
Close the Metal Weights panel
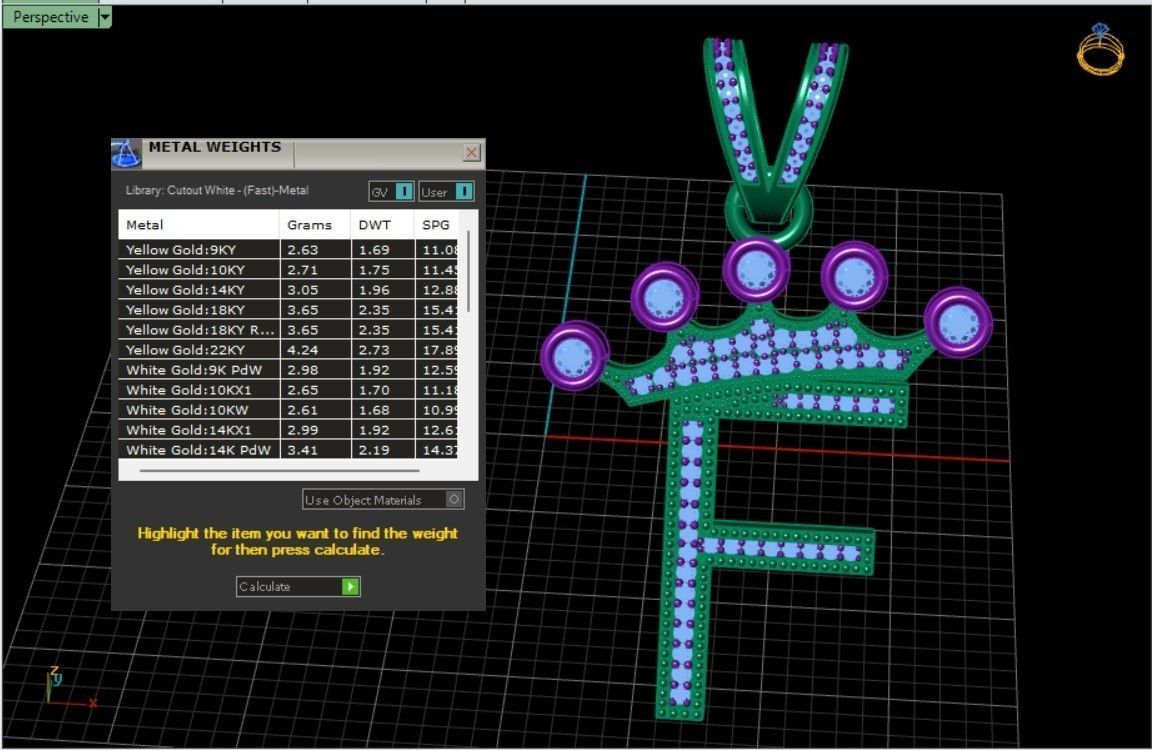472,152
